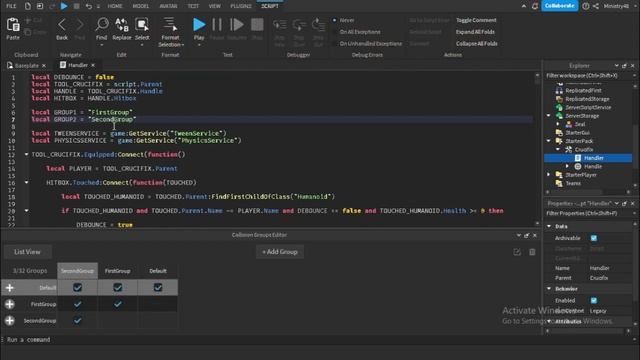Click the plus icon on FirstGroup row
640x360 pixels.
coord(10,304)
